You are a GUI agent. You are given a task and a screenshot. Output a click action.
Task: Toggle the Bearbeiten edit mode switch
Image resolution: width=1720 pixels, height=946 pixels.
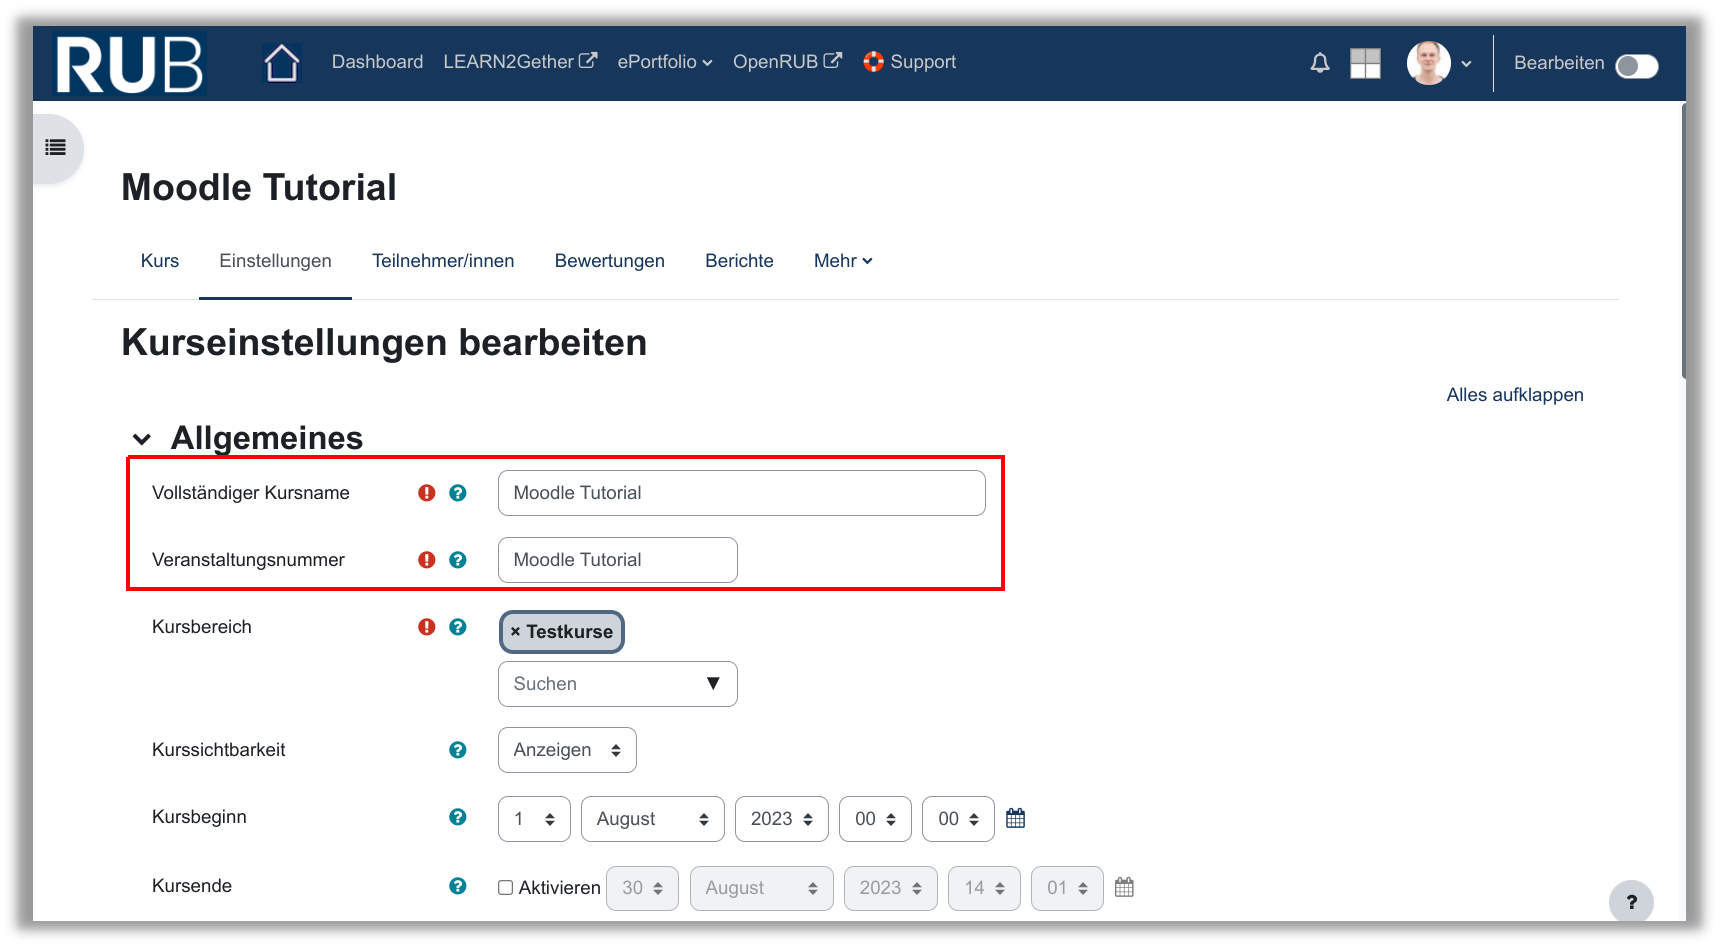[1636, 66]
